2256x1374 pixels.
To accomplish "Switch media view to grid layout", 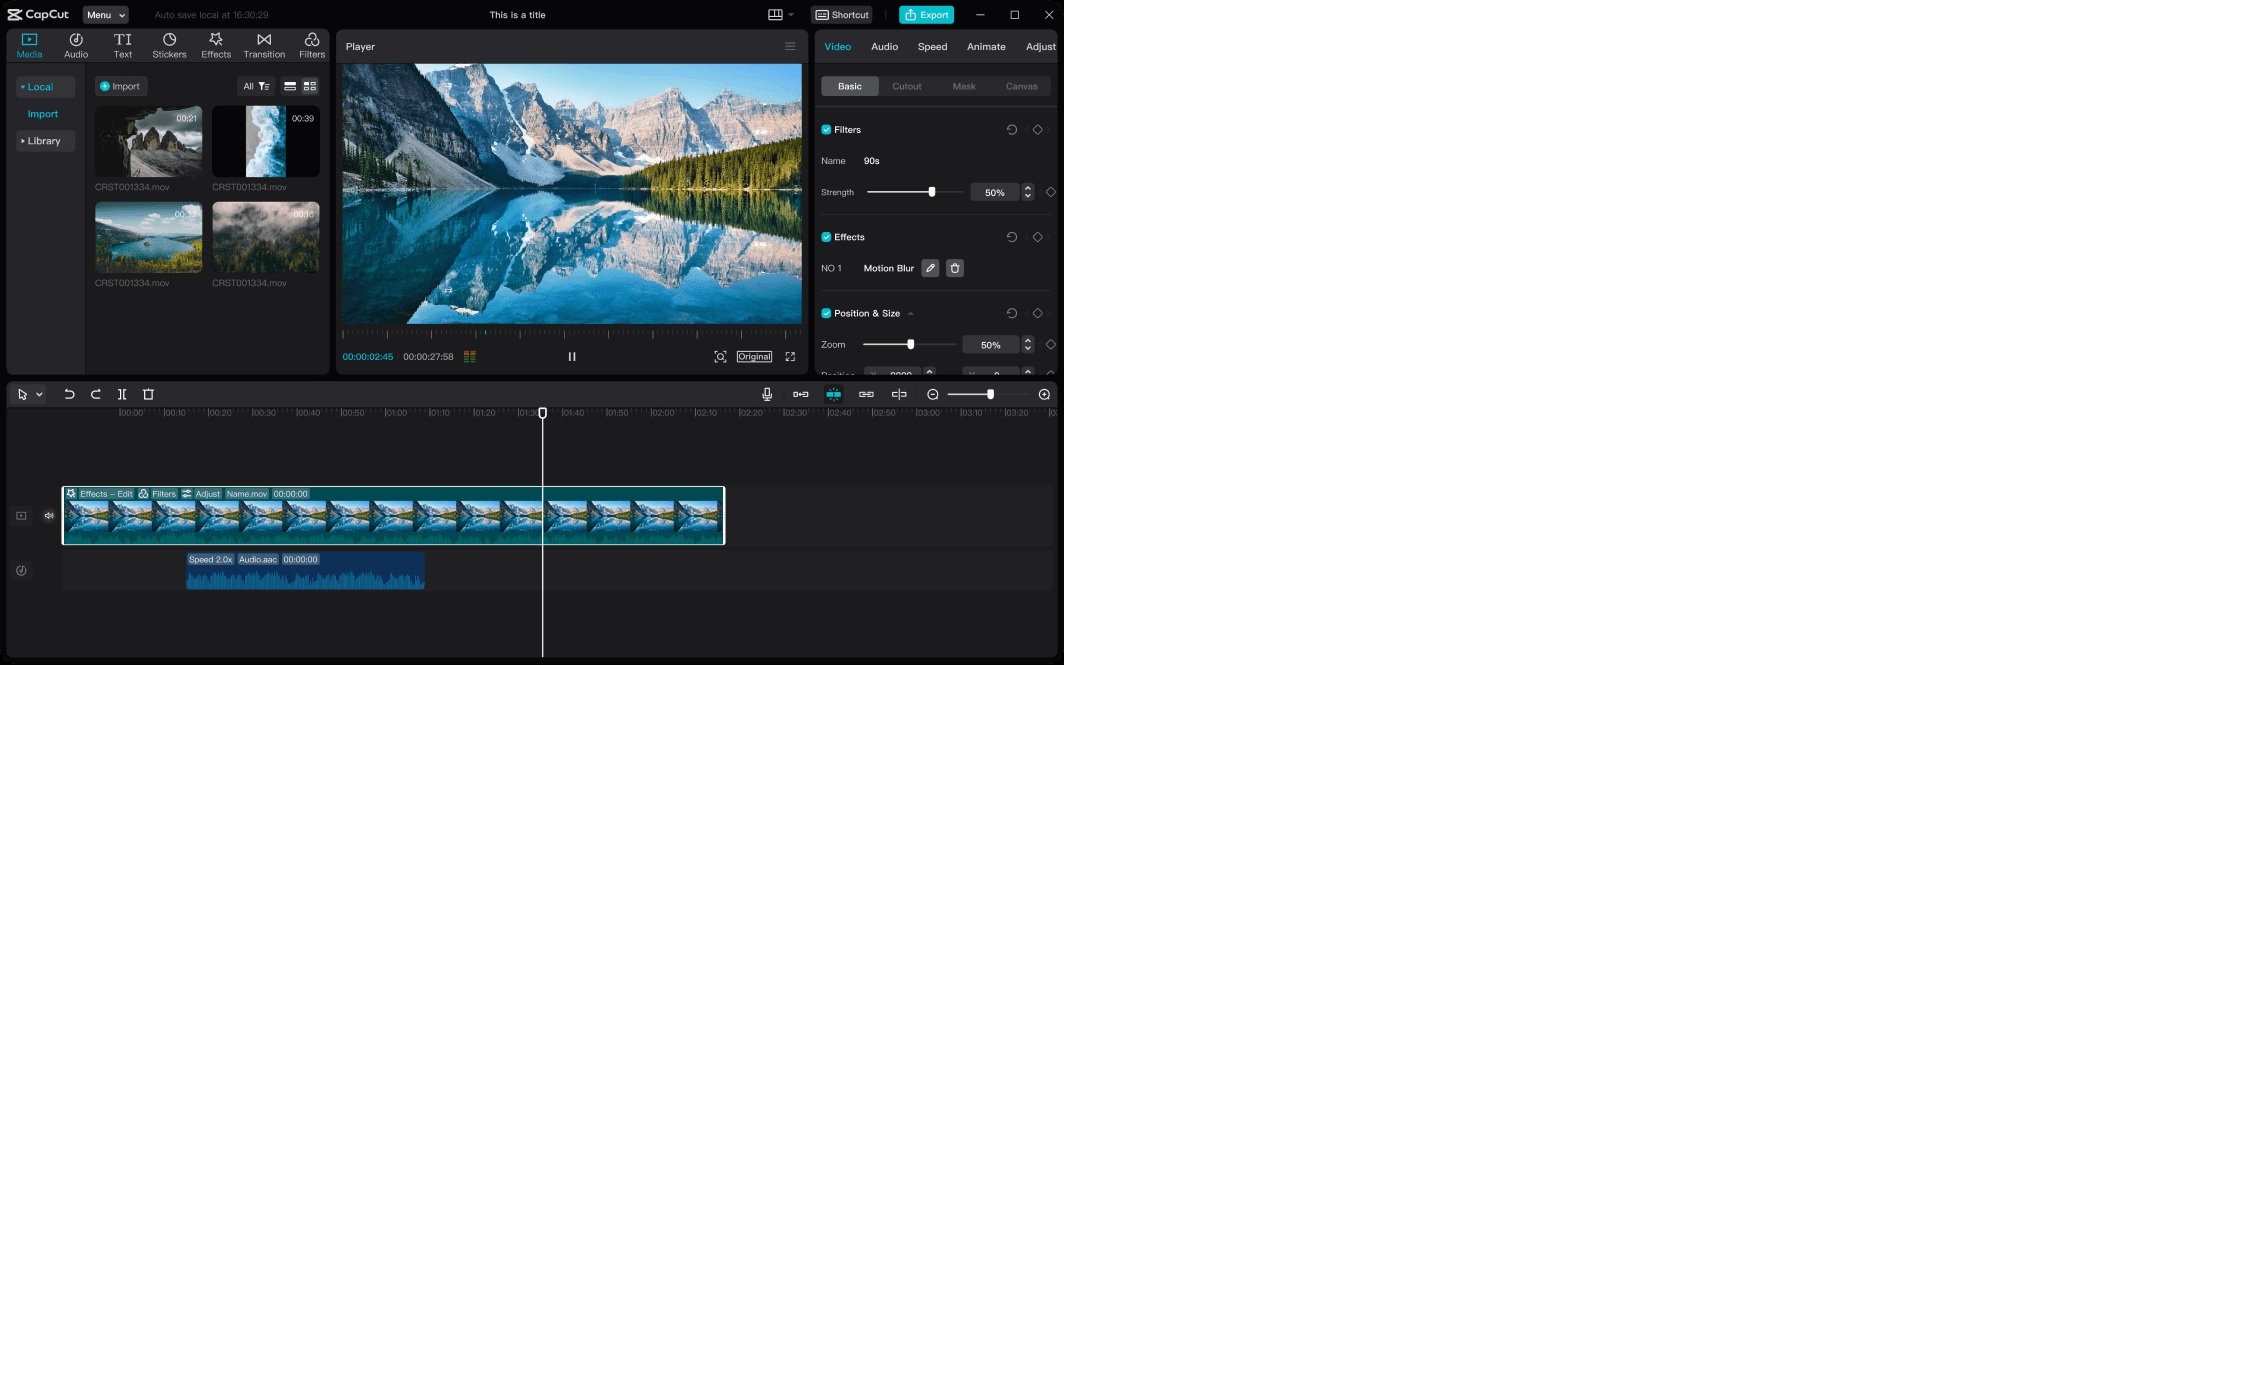I will point(310,86).
